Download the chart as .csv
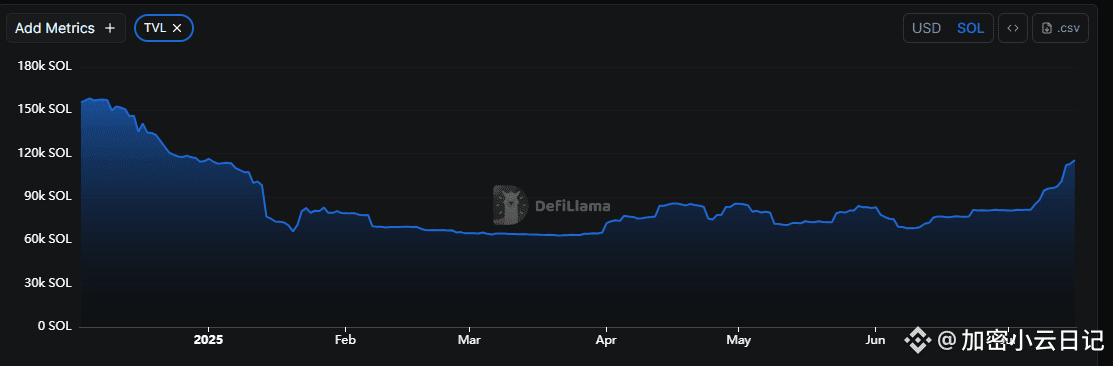The height and width of the screenshot is (366, 1113). pyautogui.click(x=1060, y=28)
